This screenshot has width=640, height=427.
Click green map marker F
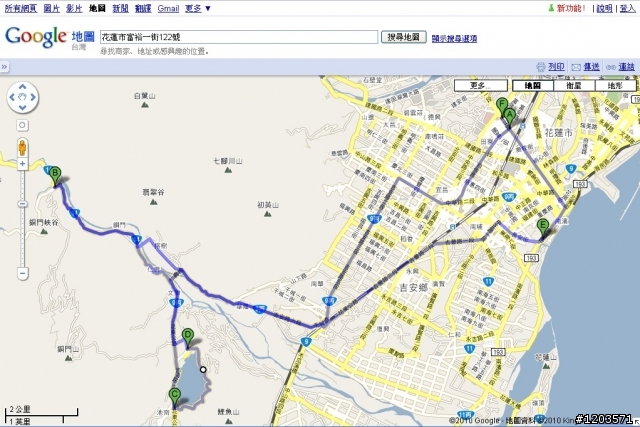(x=502, y=108)
